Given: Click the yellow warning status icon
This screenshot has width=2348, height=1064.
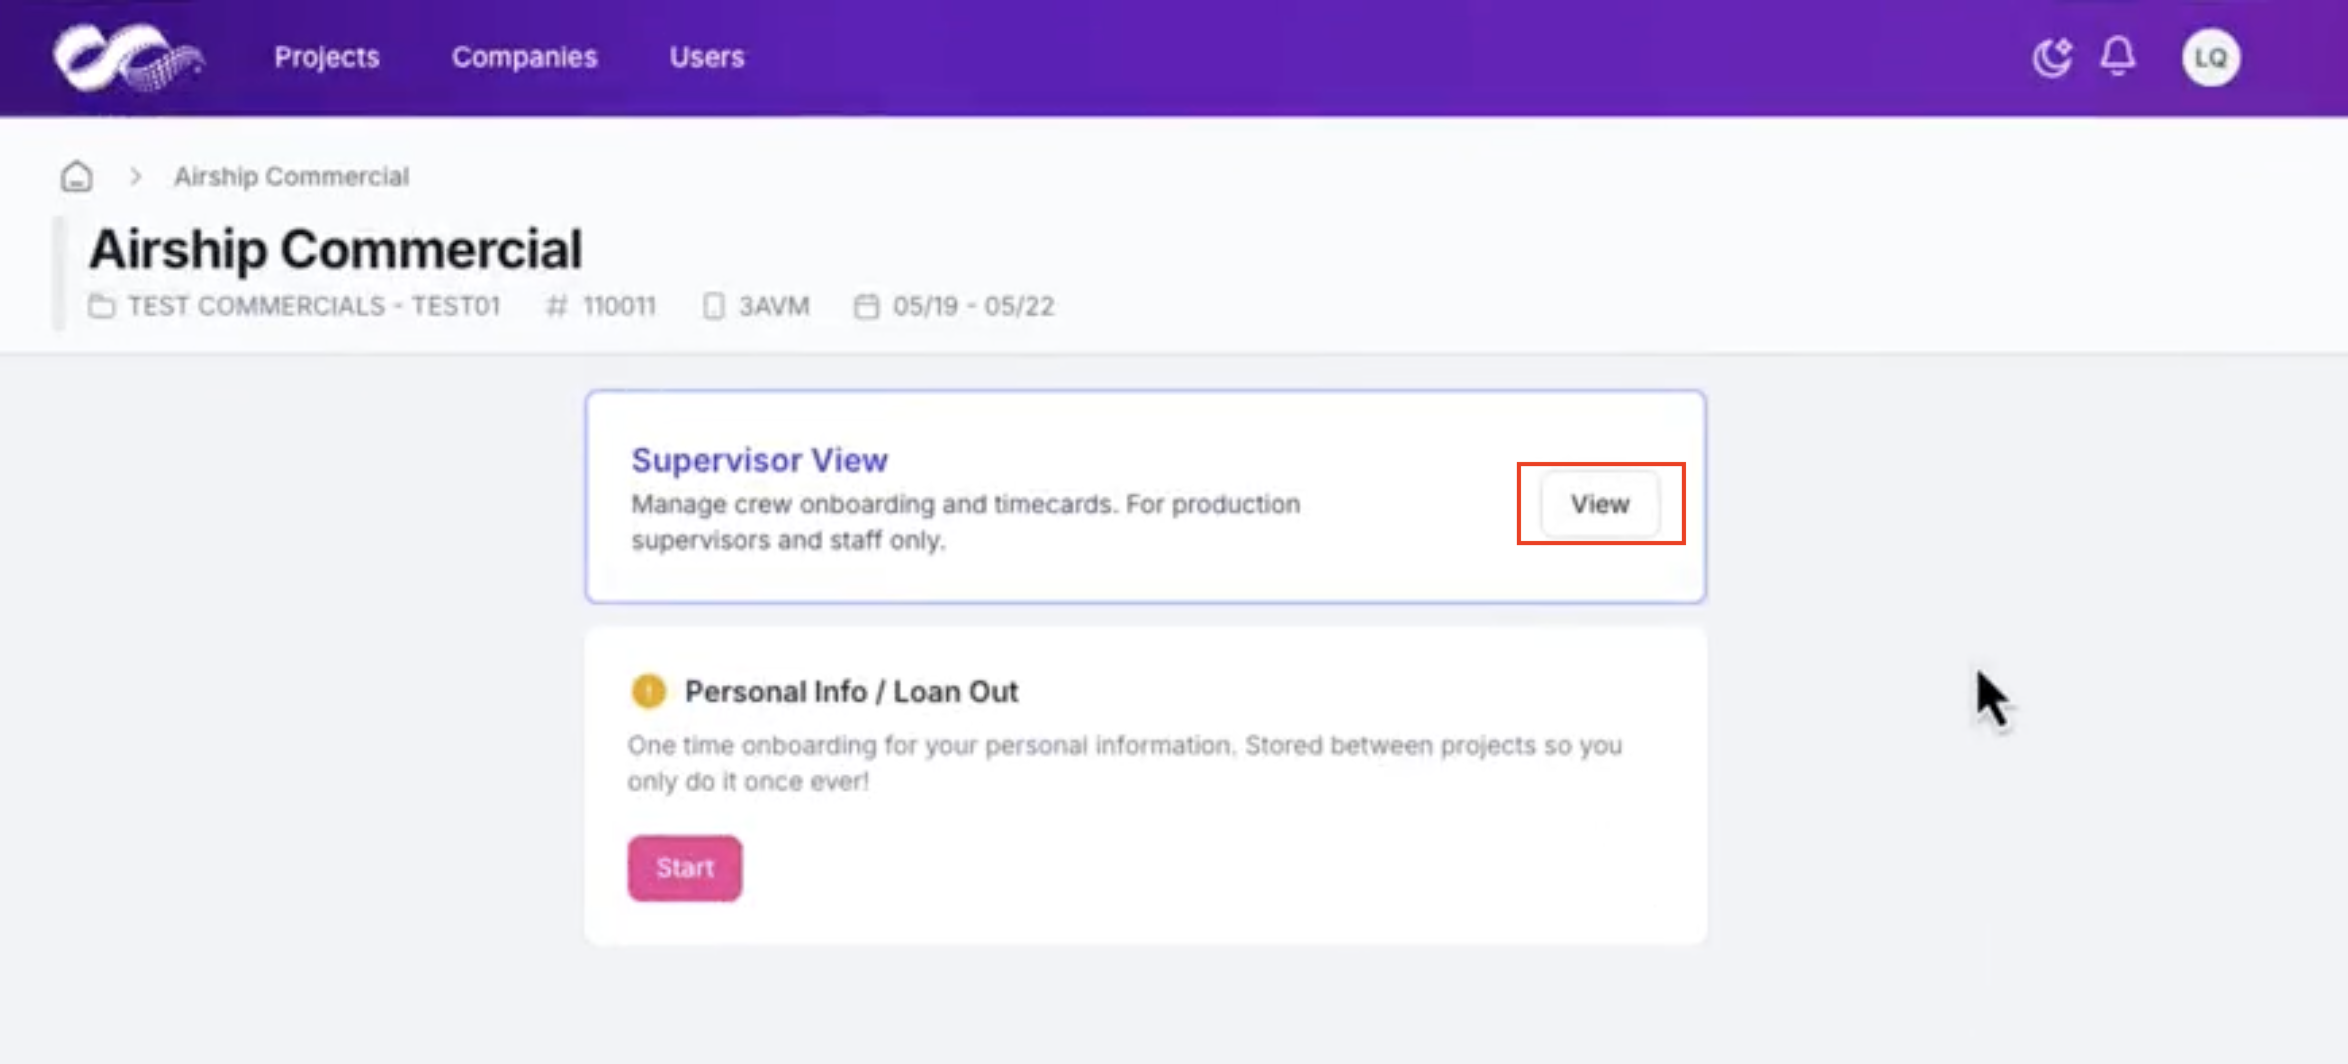Looking at the screenshot, I should pos(649,691).
